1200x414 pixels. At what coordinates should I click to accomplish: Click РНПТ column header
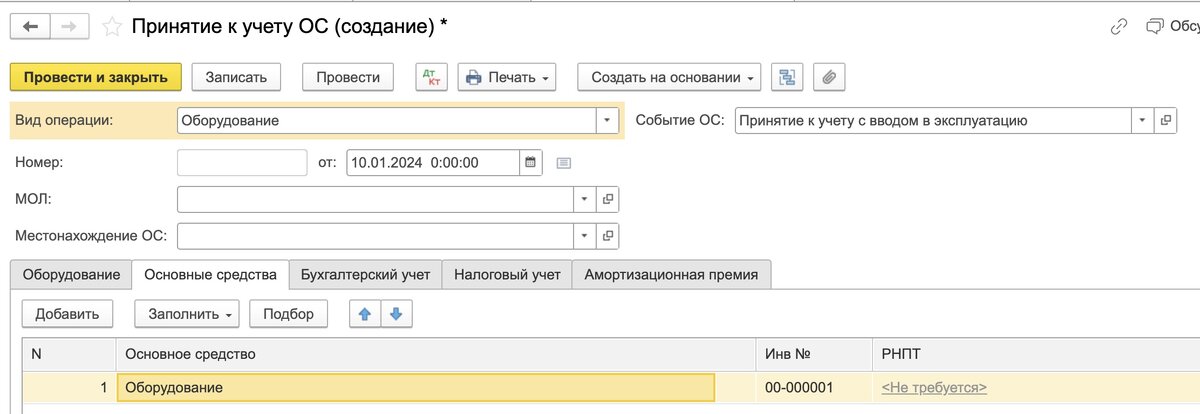[1036, 354]
